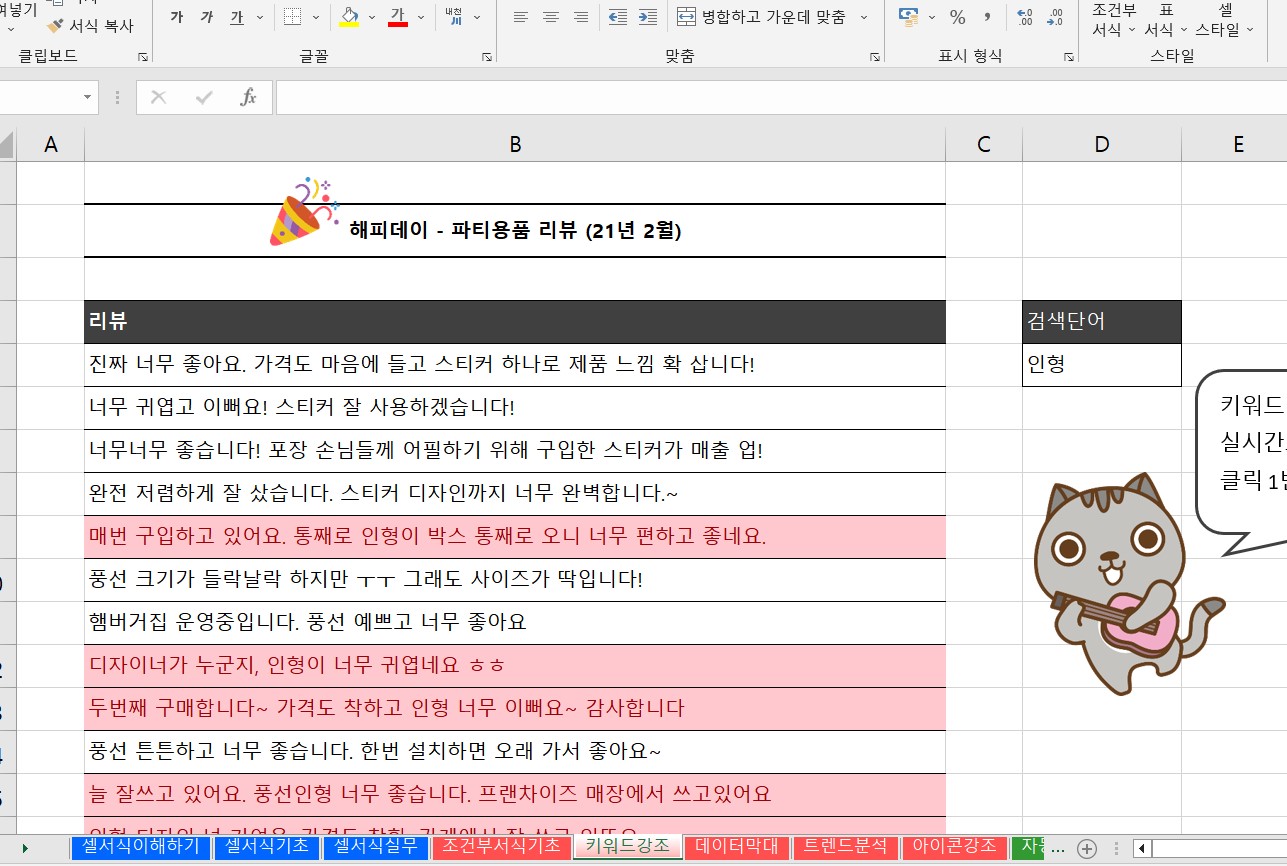Align text to the right
The width and height of the screenshot is (1287, 866).
click(580, 18)
